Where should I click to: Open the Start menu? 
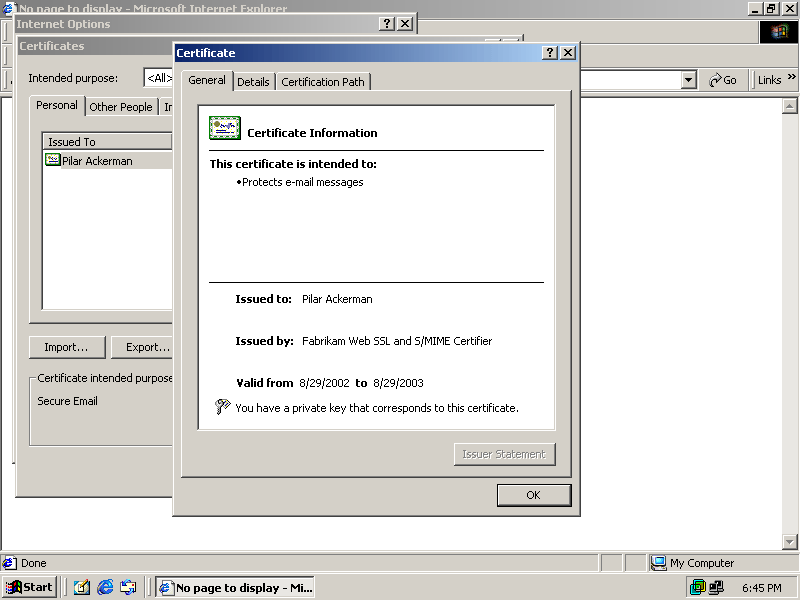(29, 587)
